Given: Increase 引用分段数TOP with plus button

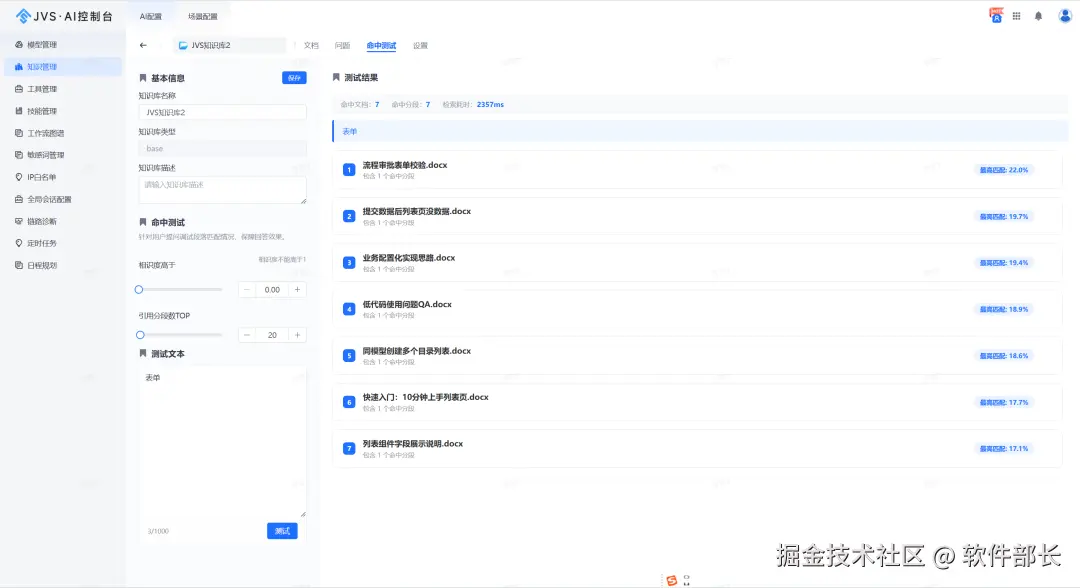Looking at the screenshot, I should [298, 335].
